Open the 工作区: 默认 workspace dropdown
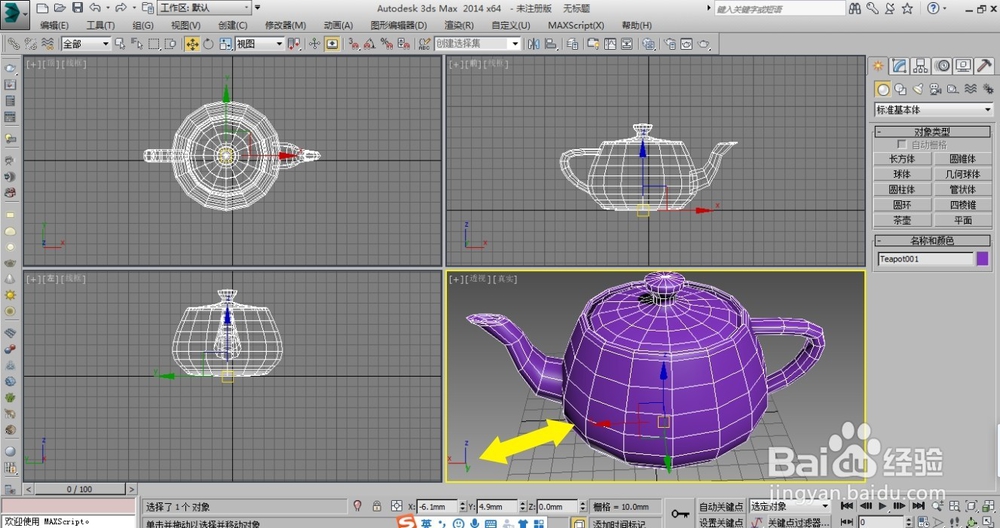This screenshot has height=528, width=1000. (x=205, y=8)
